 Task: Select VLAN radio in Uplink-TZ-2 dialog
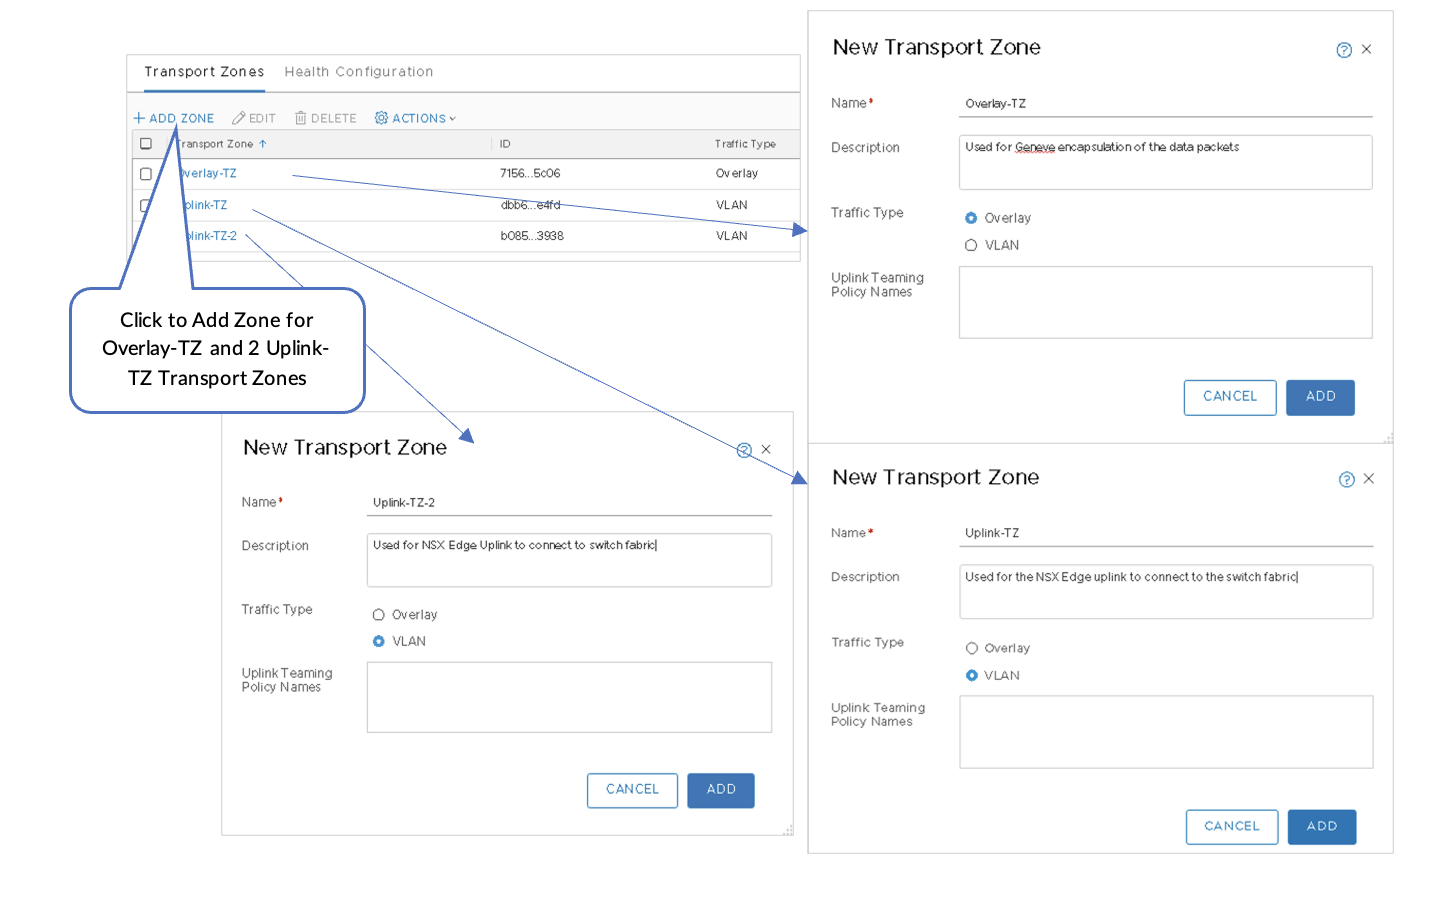(379, 642)
